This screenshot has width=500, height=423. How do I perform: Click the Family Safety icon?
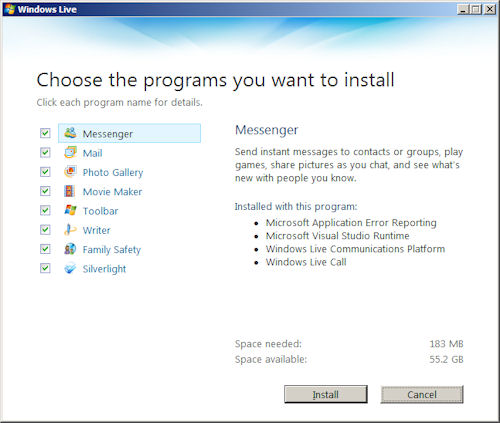pos(70,249)
